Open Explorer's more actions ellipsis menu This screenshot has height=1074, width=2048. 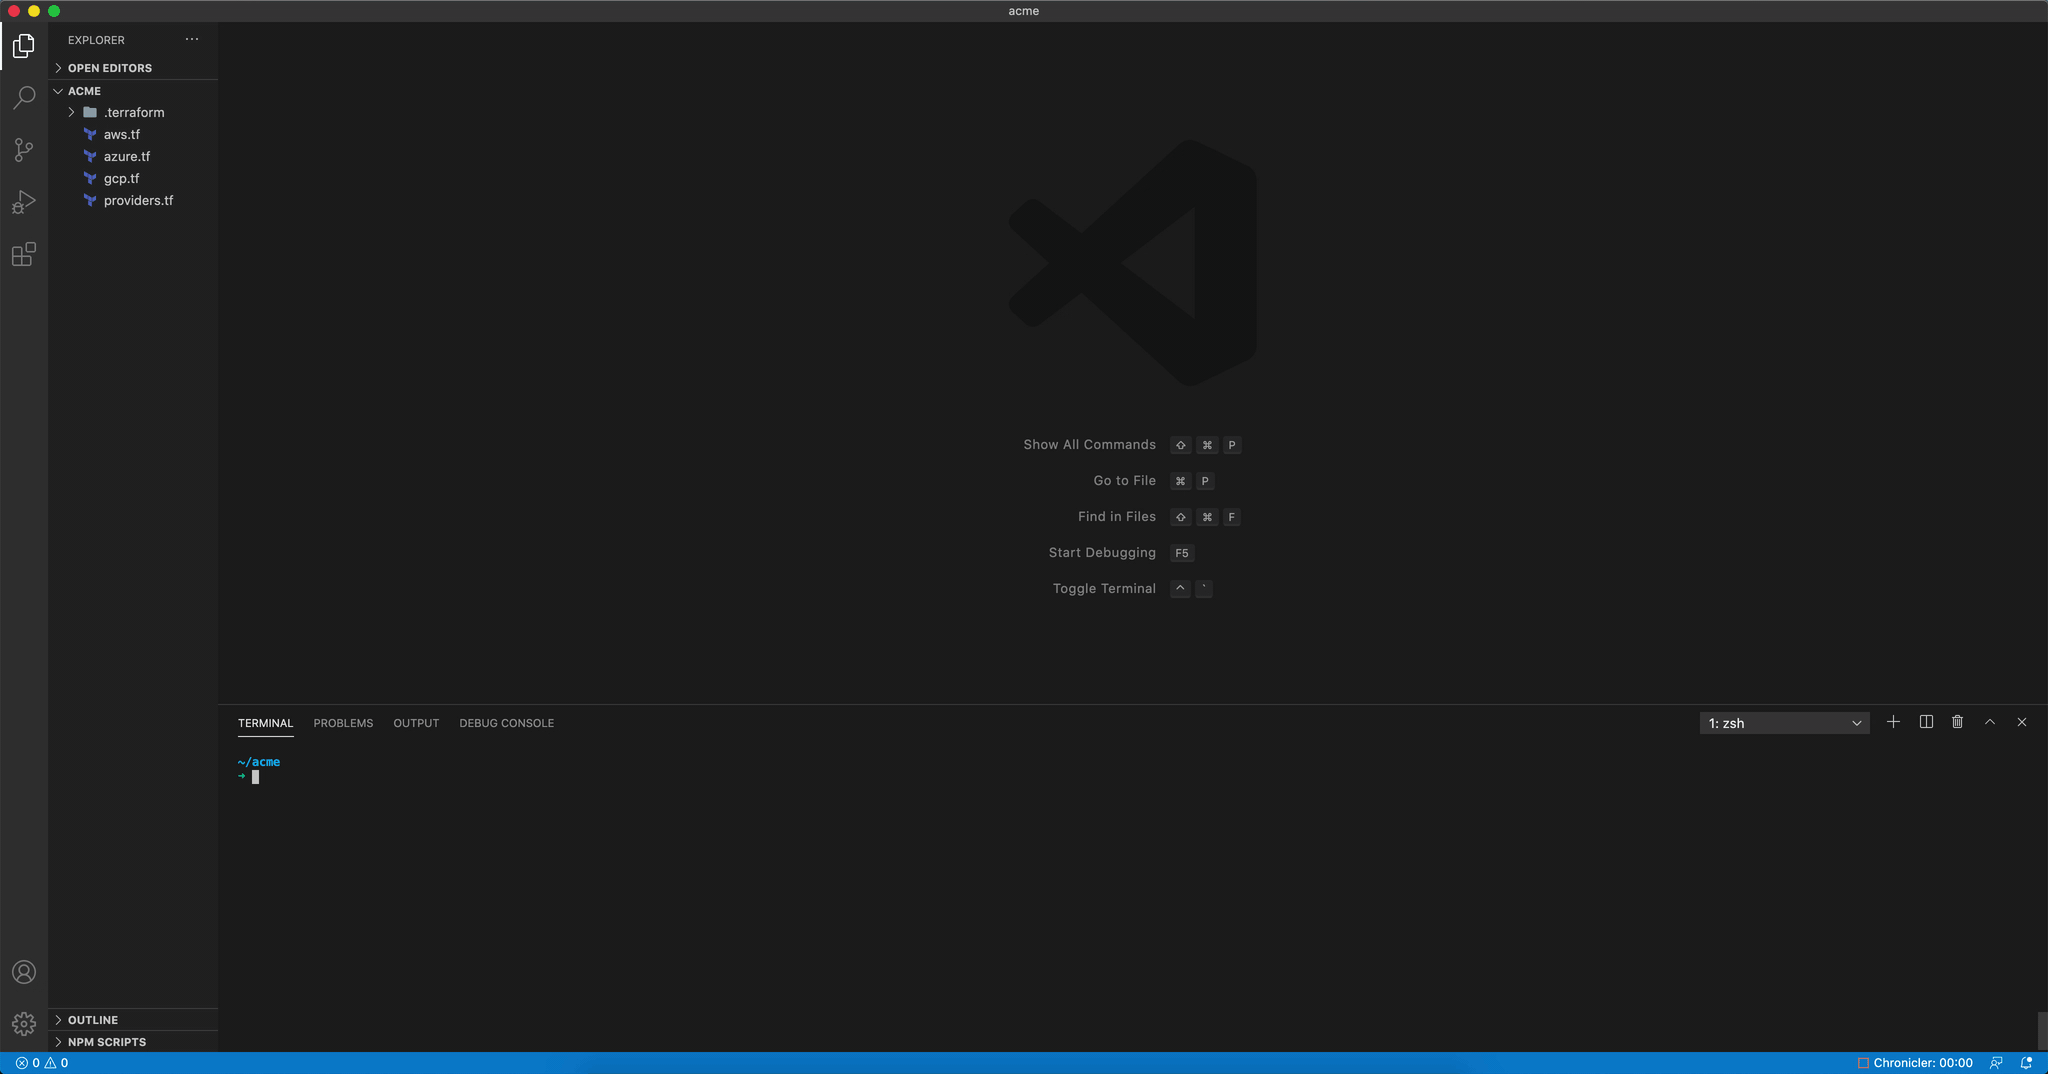[x=192, y=40]
